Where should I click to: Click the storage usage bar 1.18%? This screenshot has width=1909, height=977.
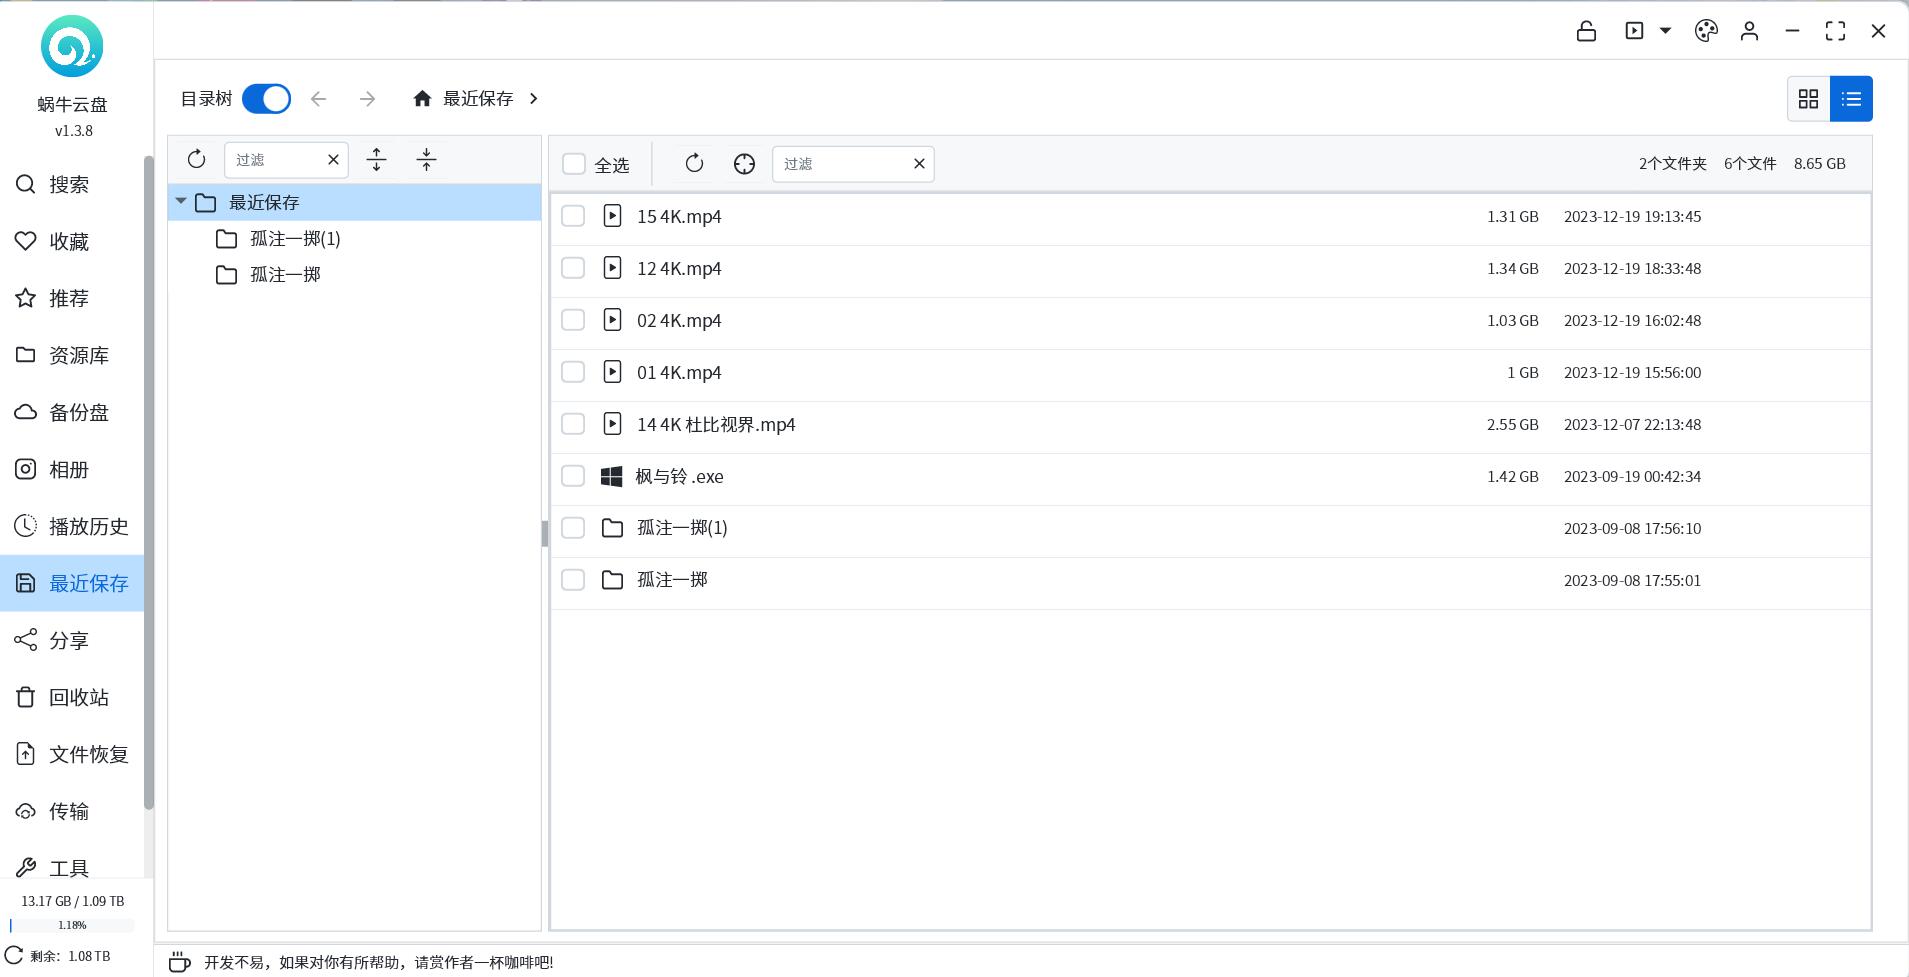click(72, 925)
